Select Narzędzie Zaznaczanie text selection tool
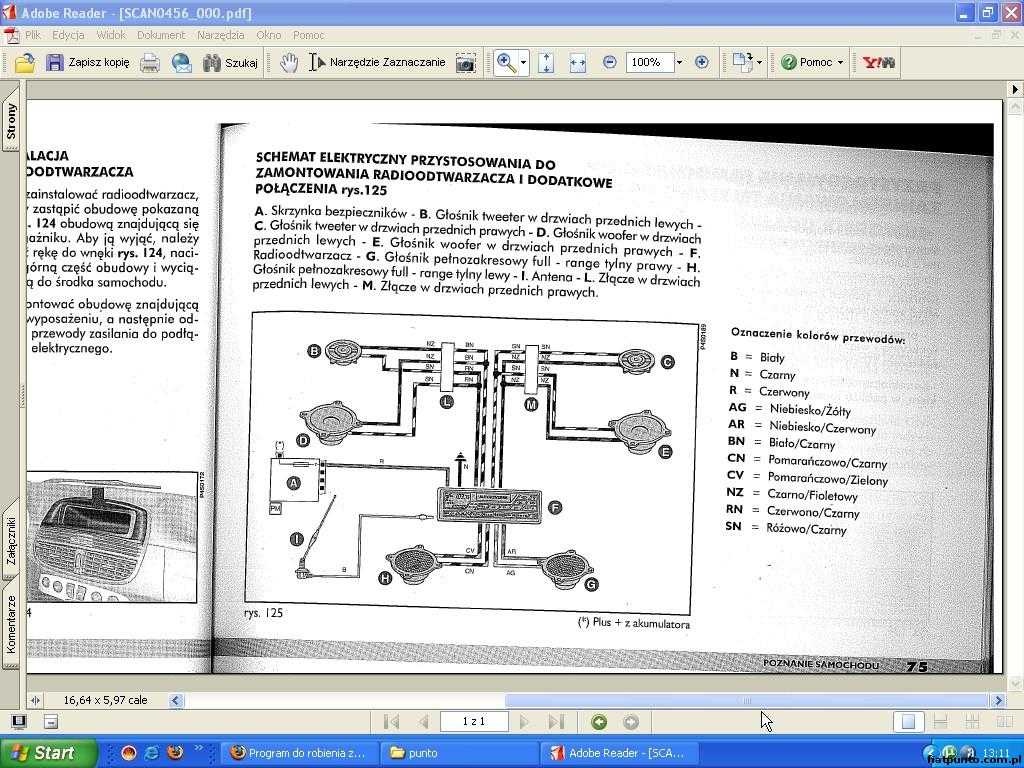 click(x=377, y=63)
